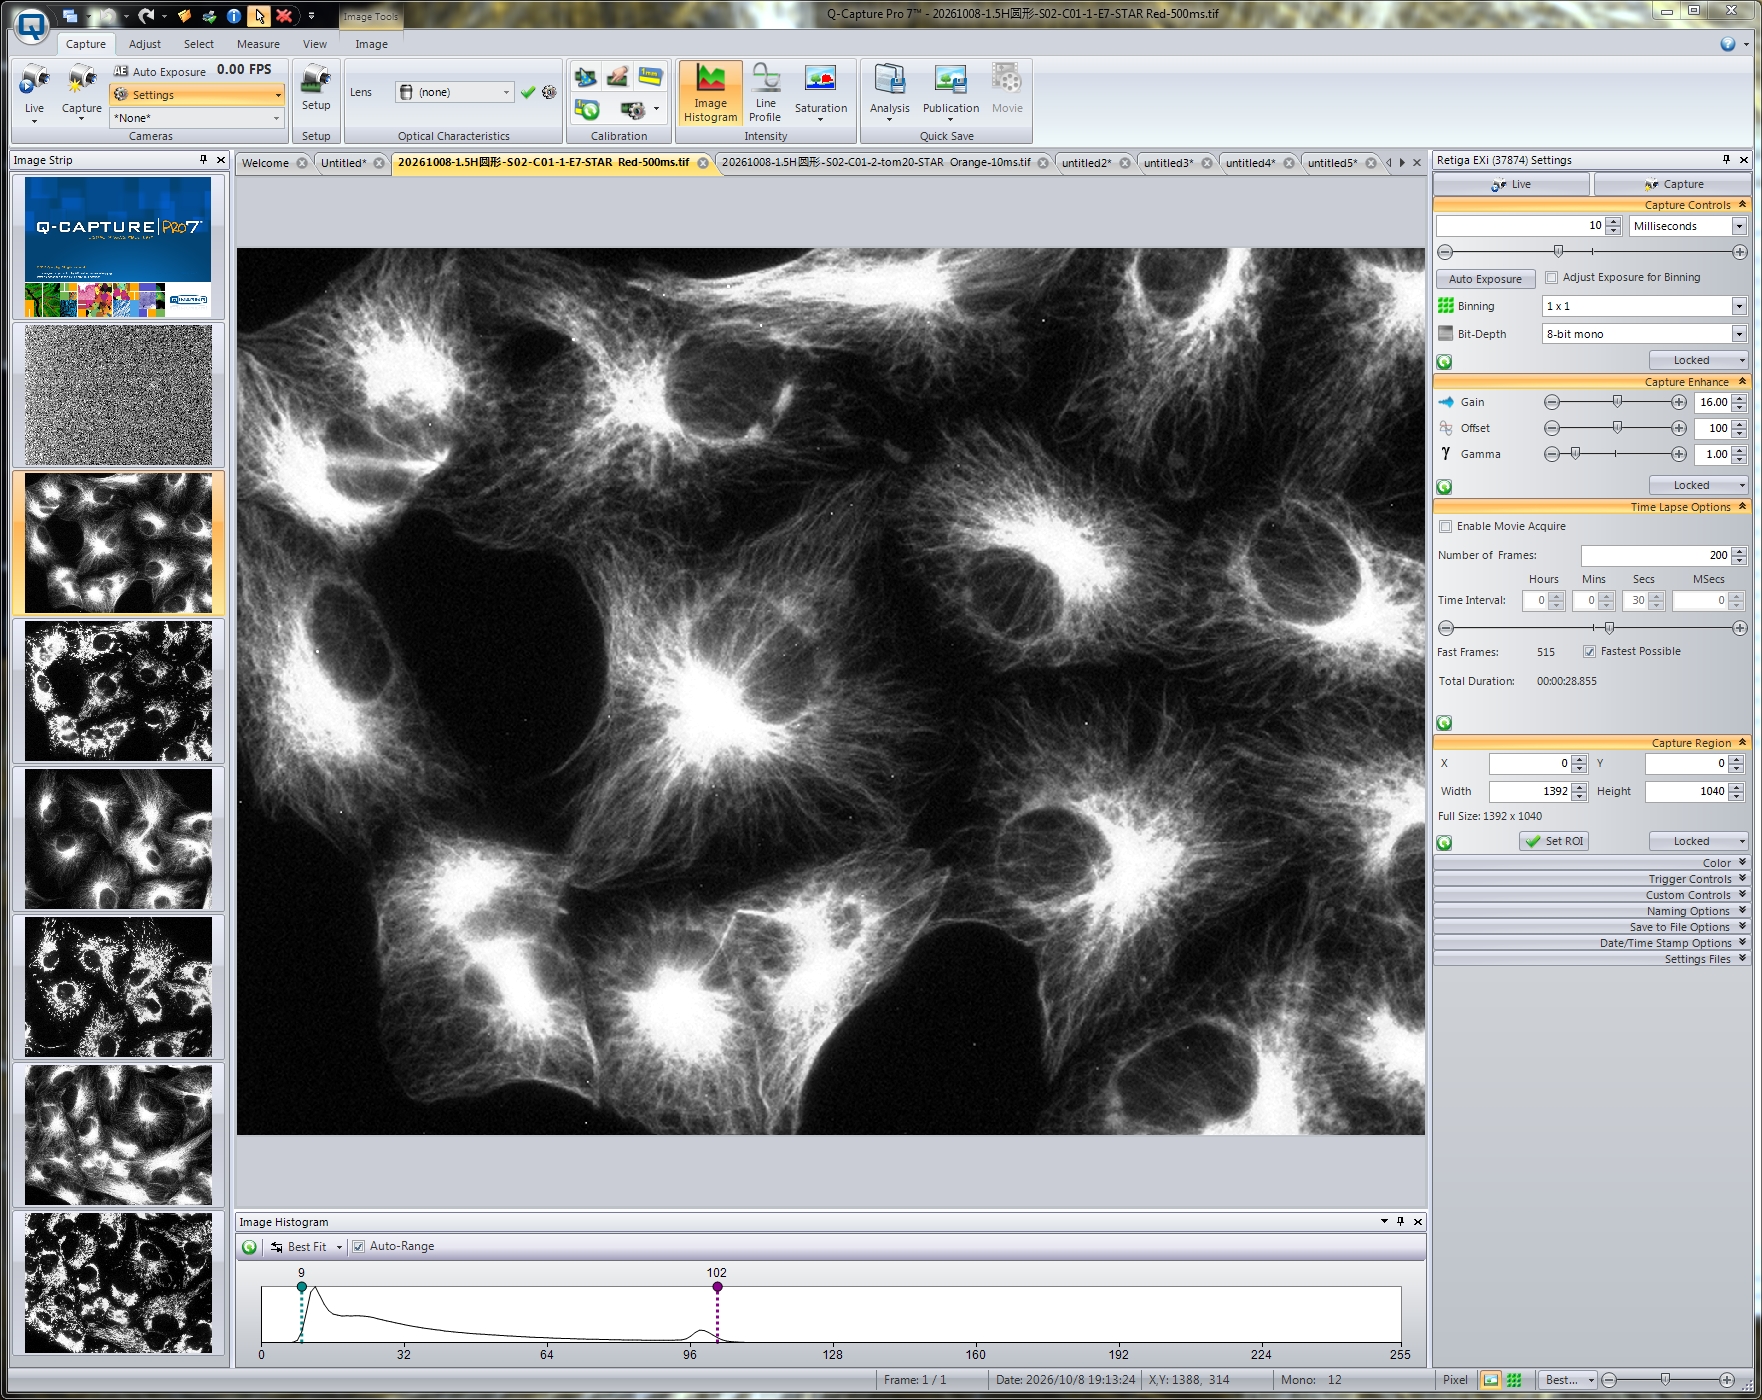
Task: Adjust the Gamma slider handle
Action: [x=1576, y=454]
